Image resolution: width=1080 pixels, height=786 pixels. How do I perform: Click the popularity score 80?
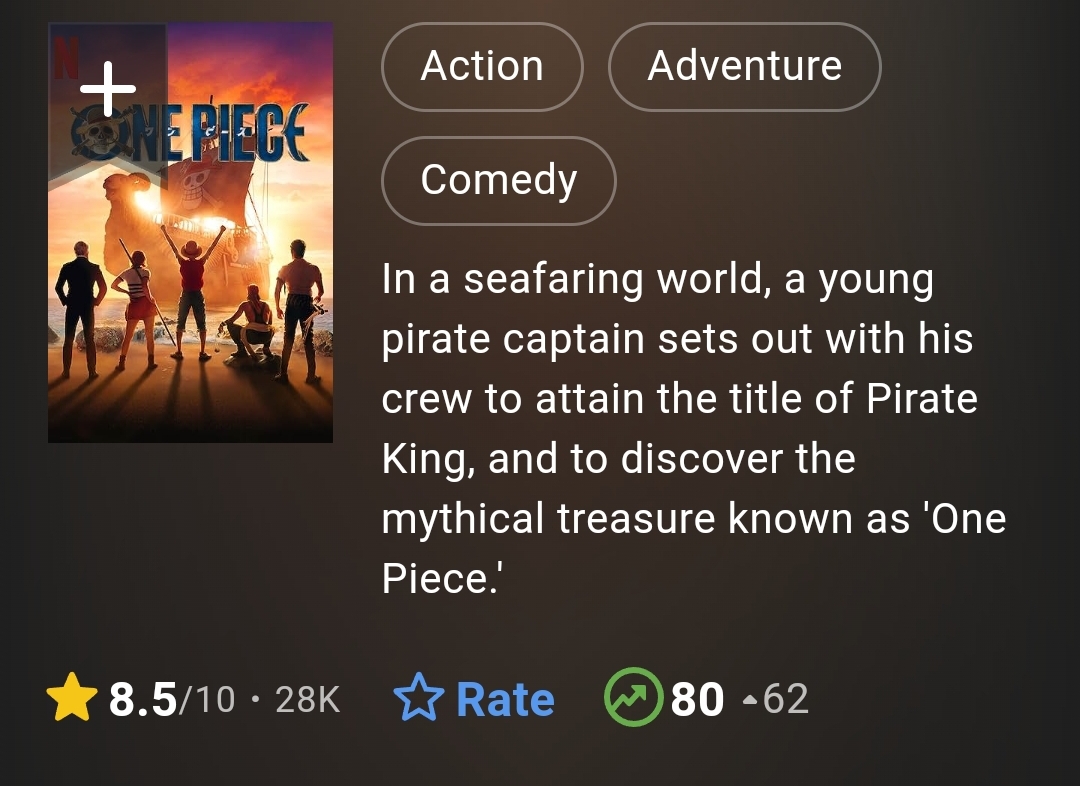tap(697, 700)
